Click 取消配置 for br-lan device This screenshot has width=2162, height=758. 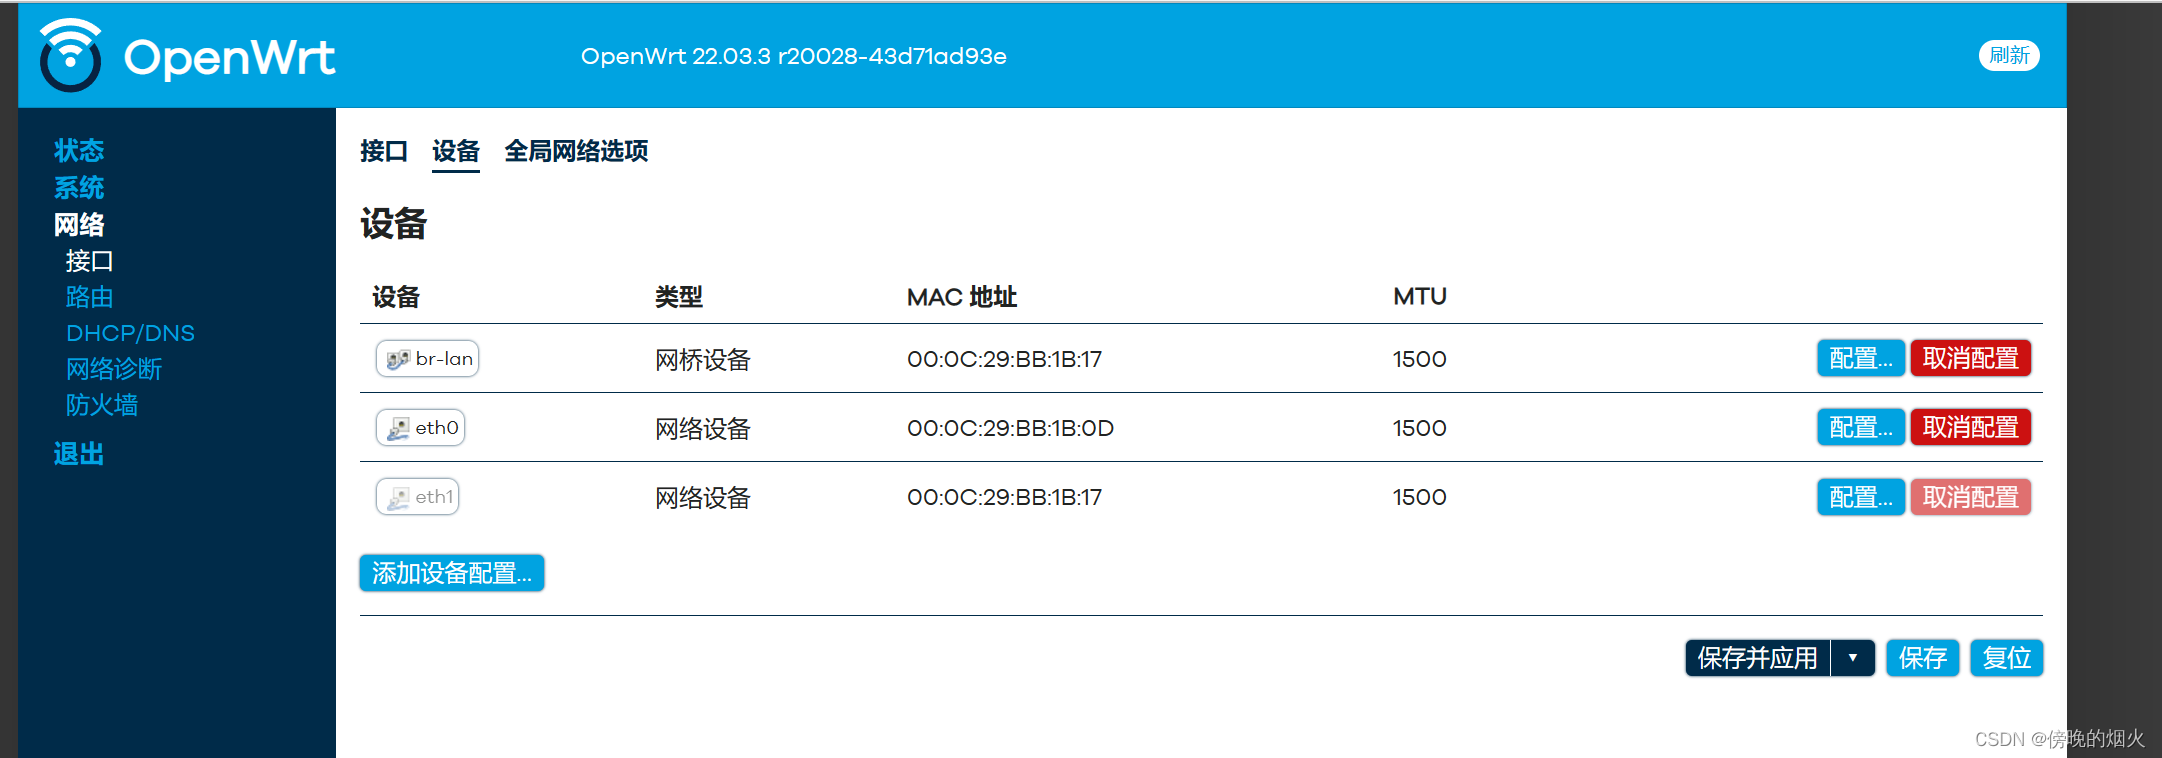(1970, 358)
